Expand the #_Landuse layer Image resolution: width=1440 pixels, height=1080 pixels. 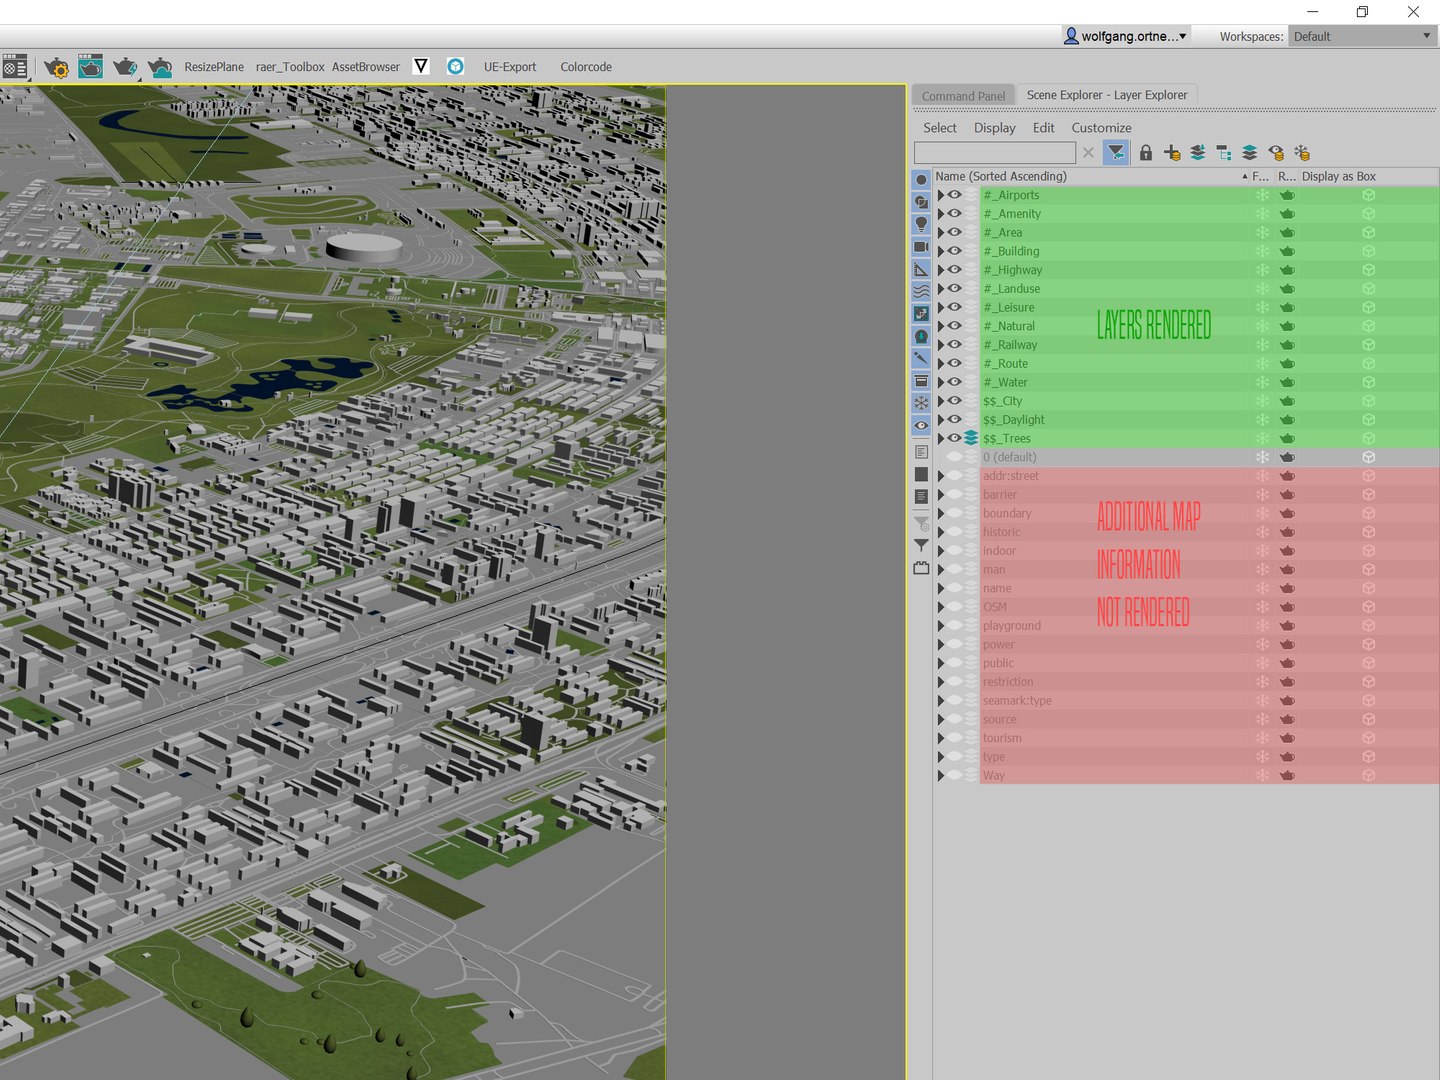pos(940,289)
